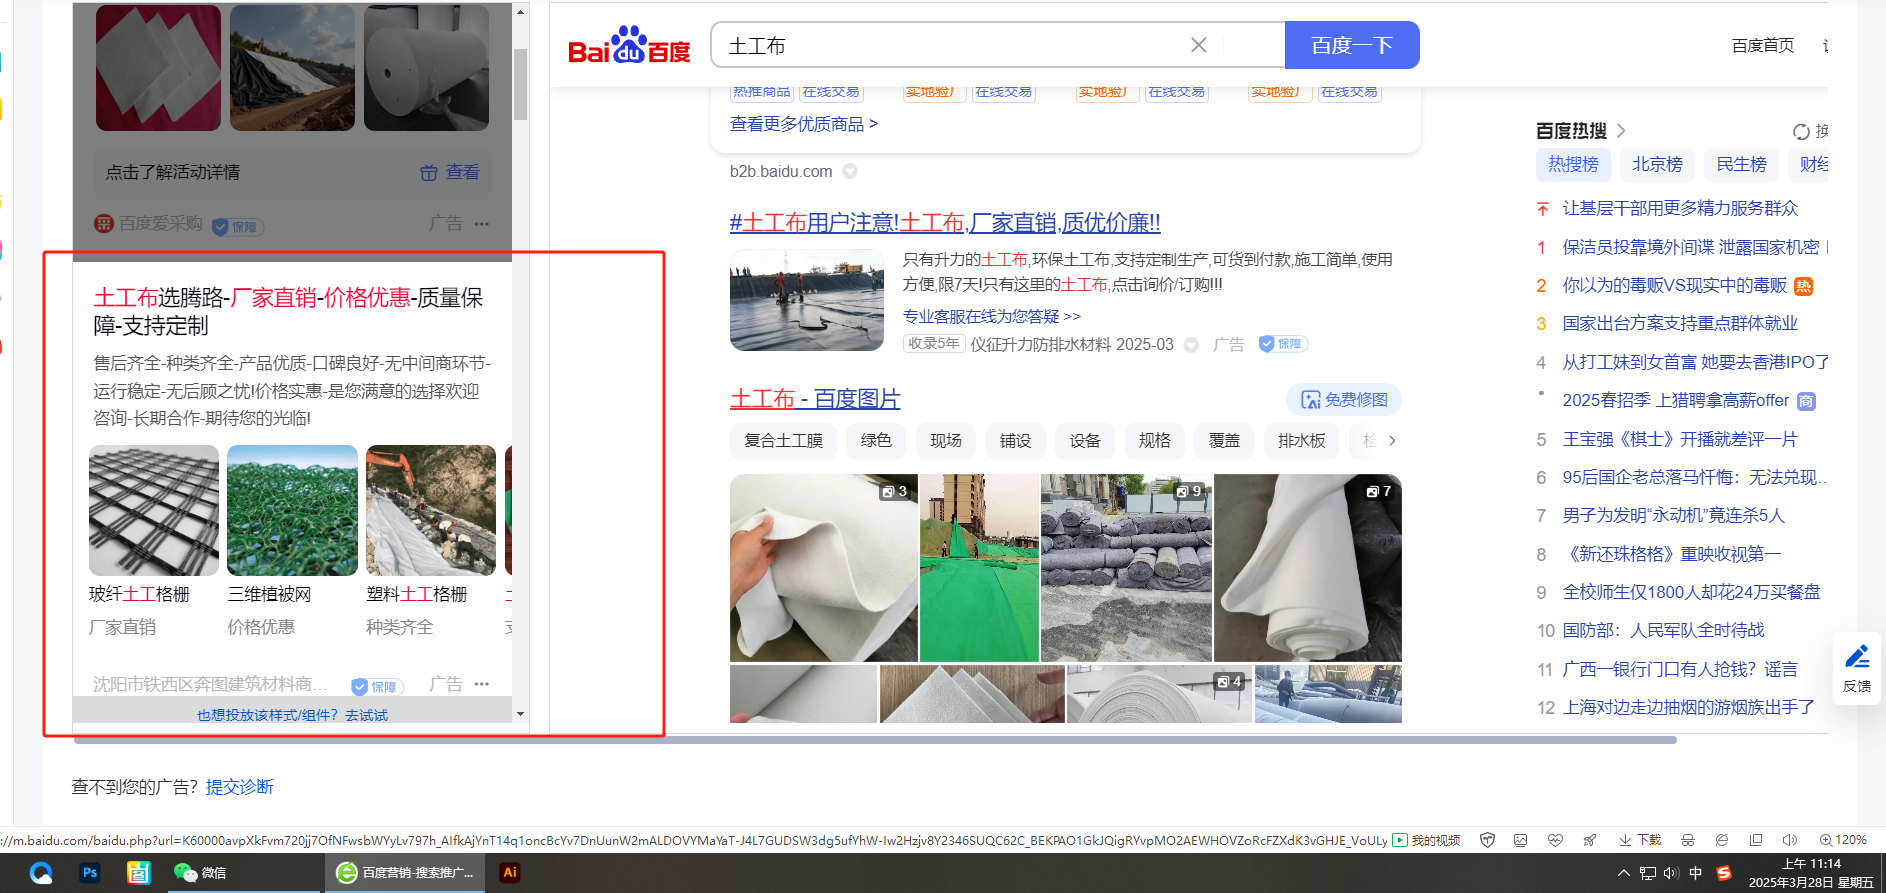Viewport: 1886px width, 893px height.
Task: Open the #土工布用户注意 ad headline
Action: (945, 223)
